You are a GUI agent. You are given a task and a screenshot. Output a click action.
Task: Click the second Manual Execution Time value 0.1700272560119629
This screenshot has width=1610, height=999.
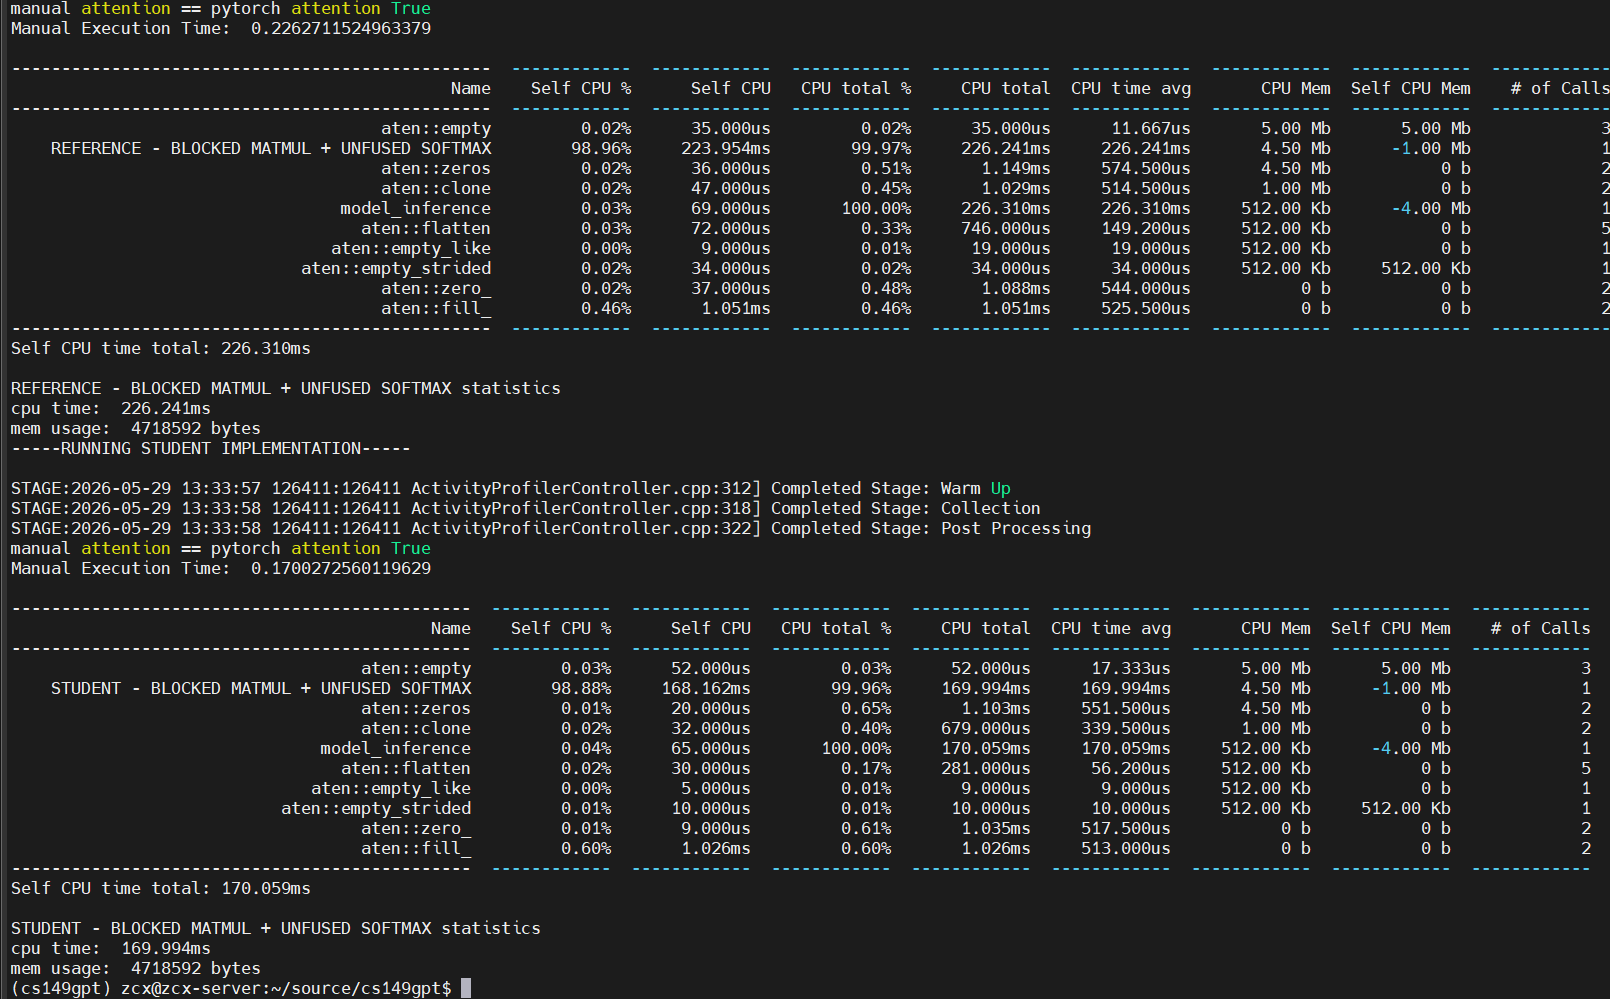pyautogui.click(x=341, y=568)
